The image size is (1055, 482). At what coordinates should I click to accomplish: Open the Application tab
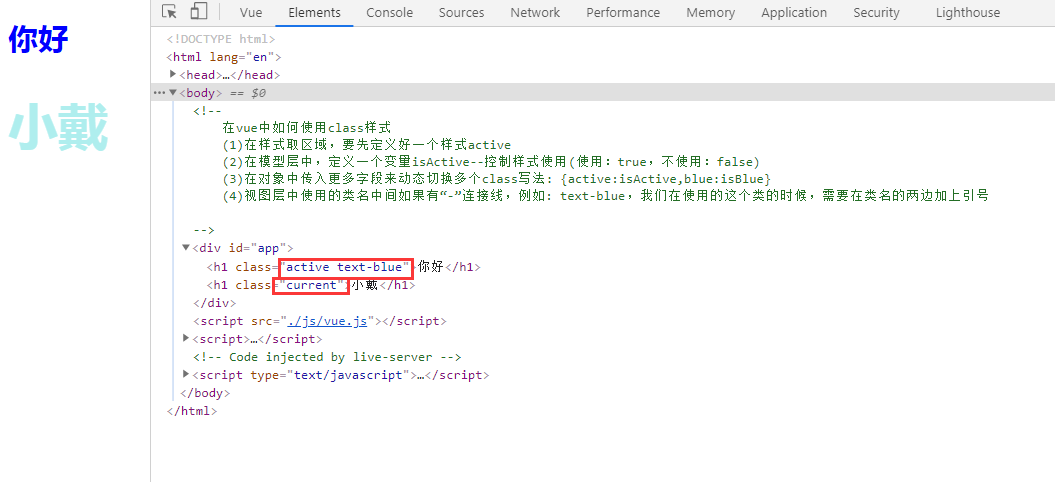coord(793,13)
